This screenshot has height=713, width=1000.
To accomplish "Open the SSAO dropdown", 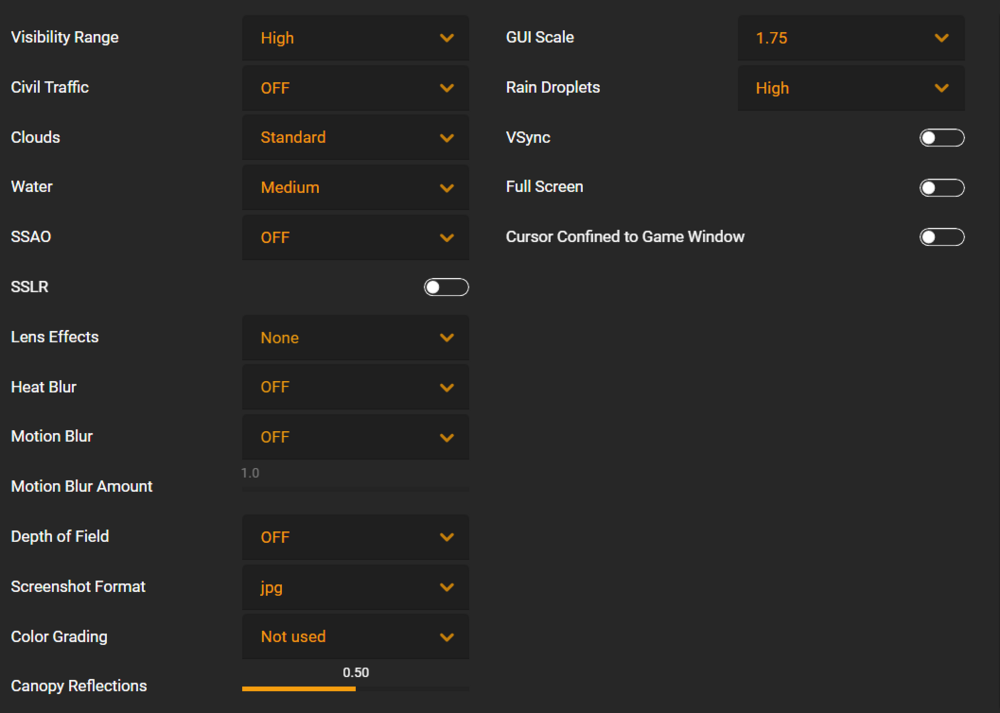I will (354, 237).
